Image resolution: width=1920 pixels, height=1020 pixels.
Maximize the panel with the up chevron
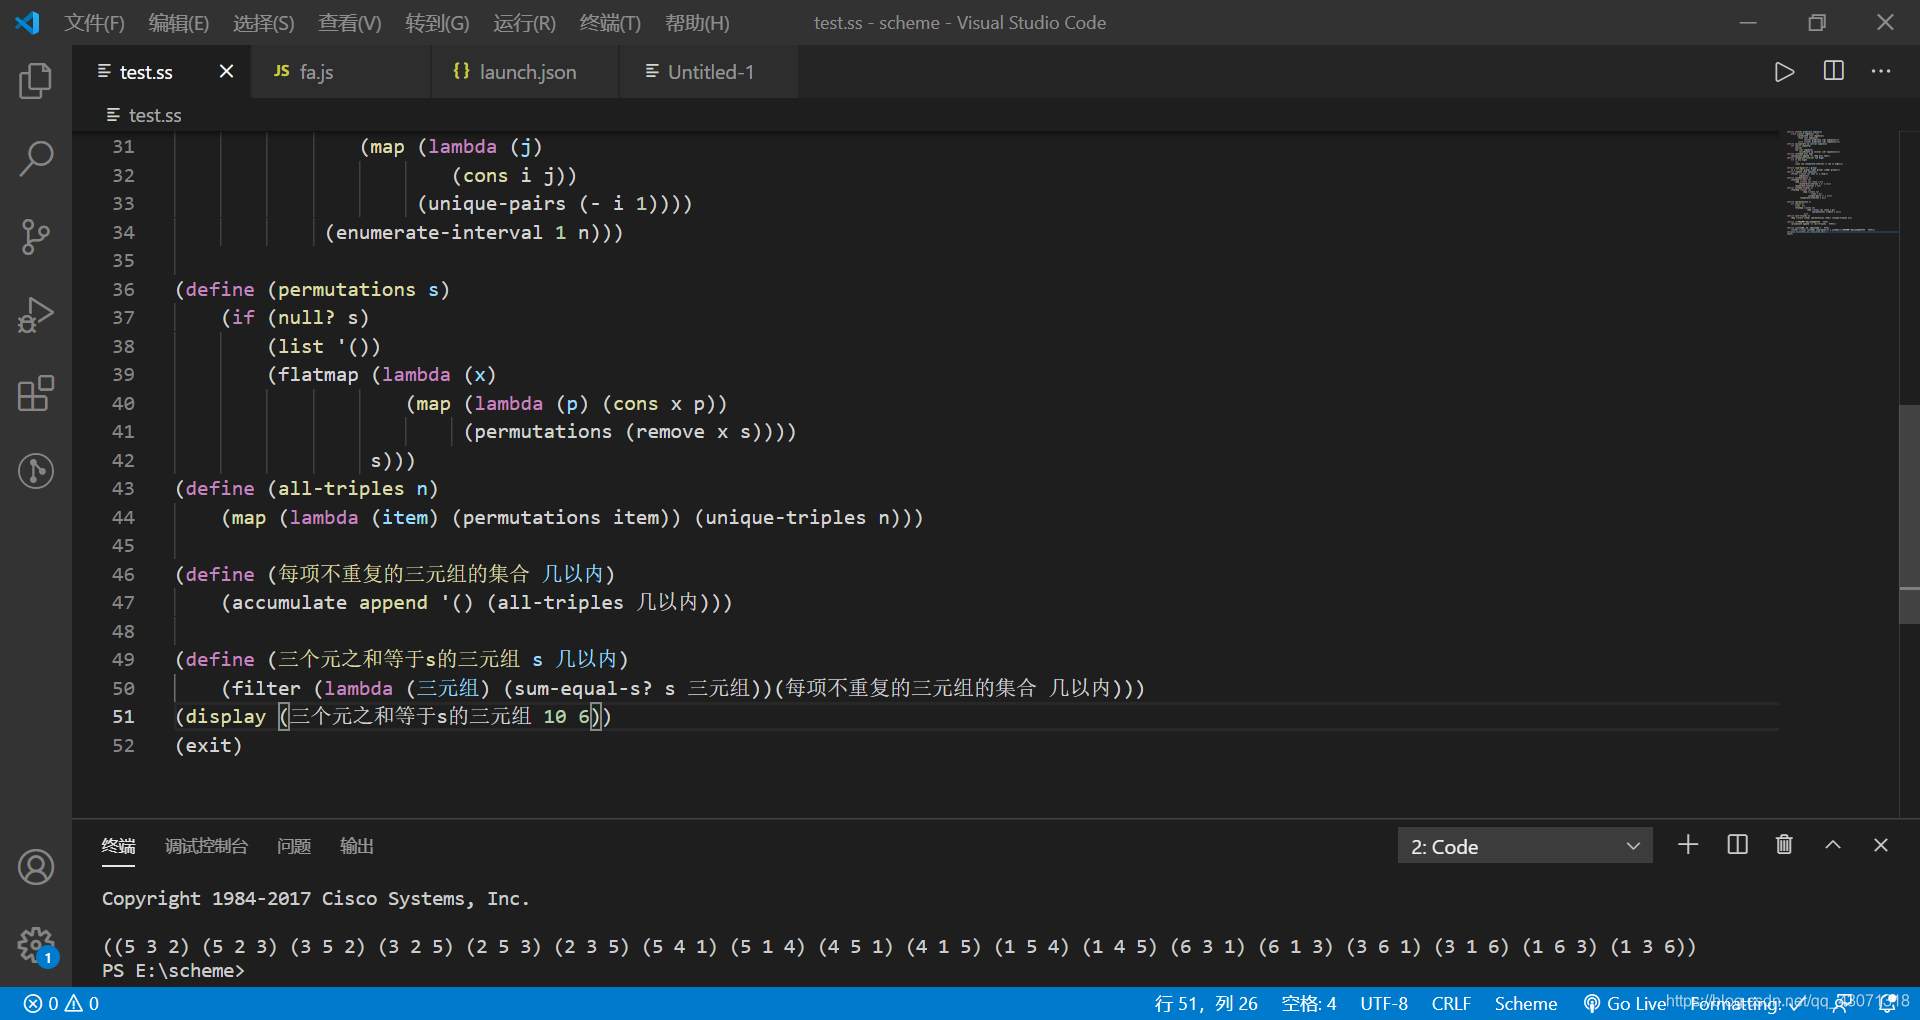pos(1832,845)
